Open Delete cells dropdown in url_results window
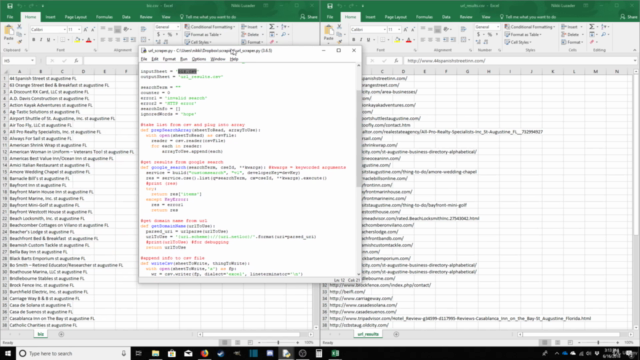 (x=582, y=35)
